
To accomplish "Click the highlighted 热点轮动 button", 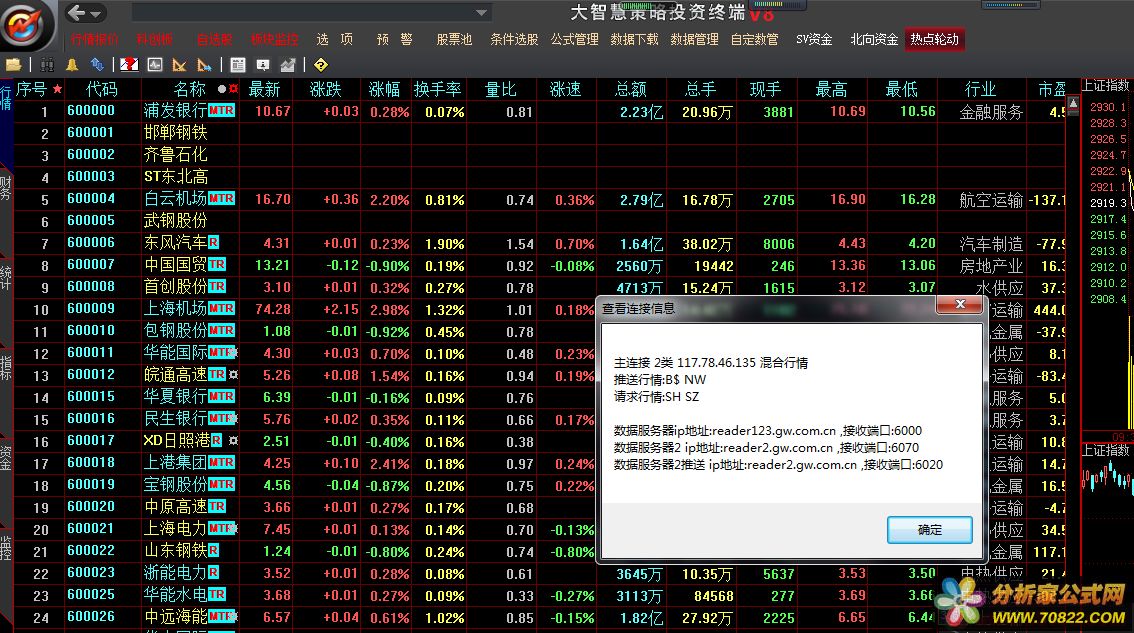I will pyautogui.click(x=934, y=39).
